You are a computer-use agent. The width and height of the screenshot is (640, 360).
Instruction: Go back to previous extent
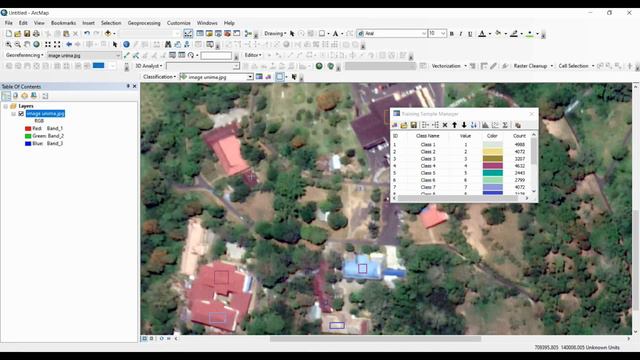click(69, 44)
